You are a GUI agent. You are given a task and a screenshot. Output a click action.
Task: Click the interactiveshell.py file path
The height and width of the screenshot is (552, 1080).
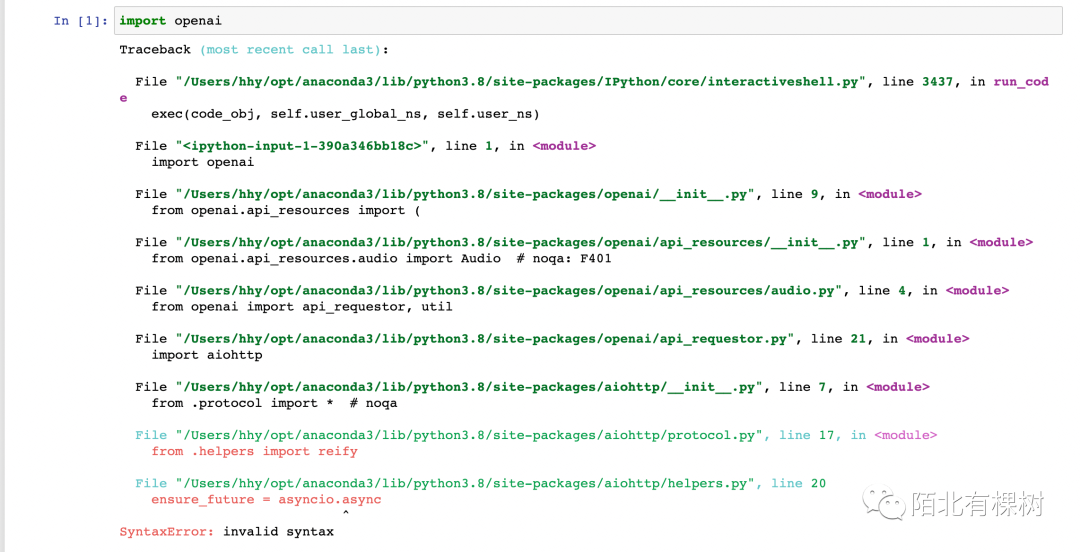[x=520, y=82]
